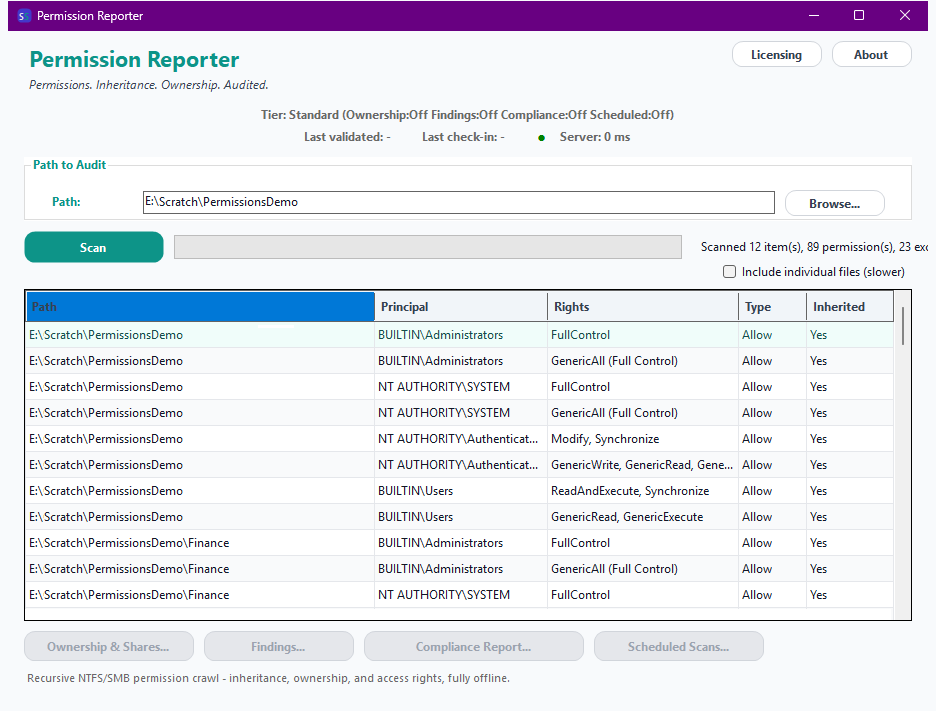Close the Permission Reporter window
Image resolution: width=936 pixels, height=711 pixels.
[x=905, y=16]
